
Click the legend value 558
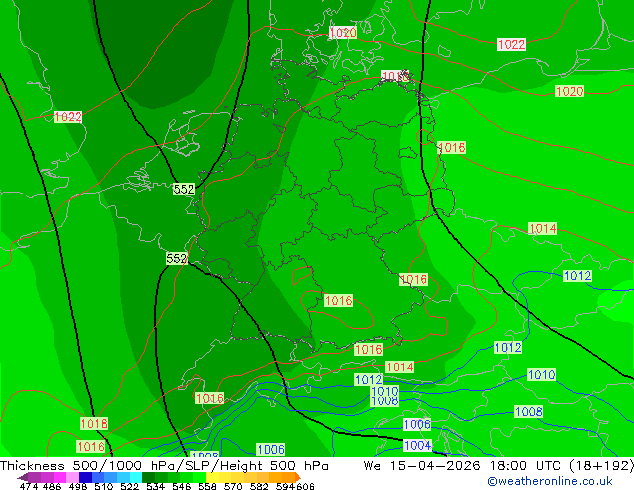point(207,486)
